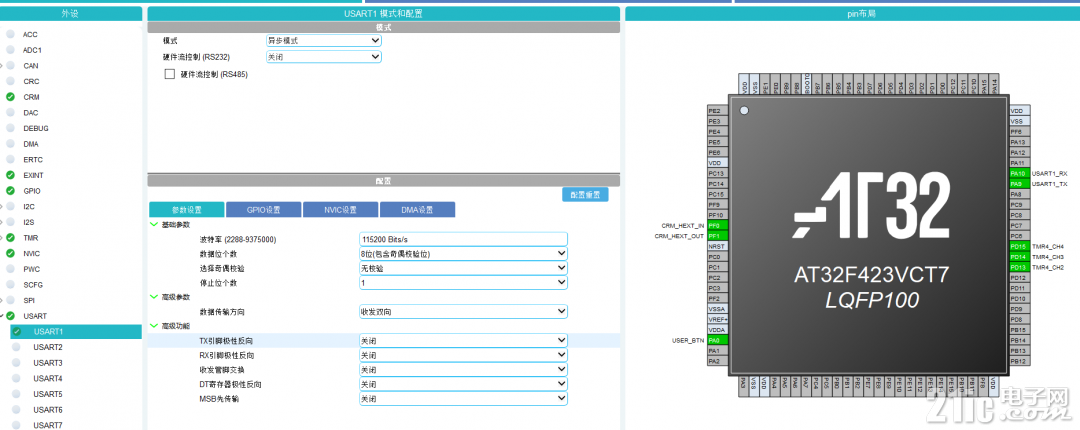This screenshot has width=1080, height=430.
Task: Select USART7 in the peripheral list
Action: [48, 425]
